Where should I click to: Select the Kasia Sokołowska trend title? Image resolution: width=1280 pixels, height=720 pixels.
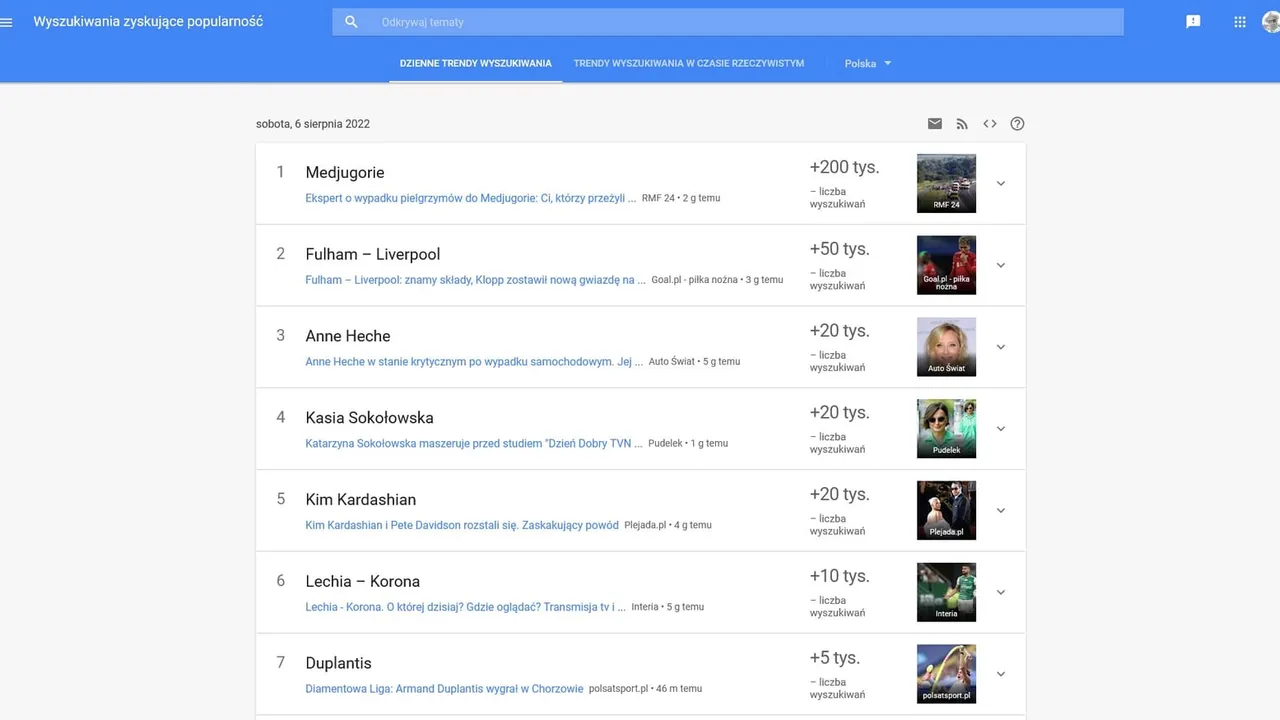(x=369, y=418)
